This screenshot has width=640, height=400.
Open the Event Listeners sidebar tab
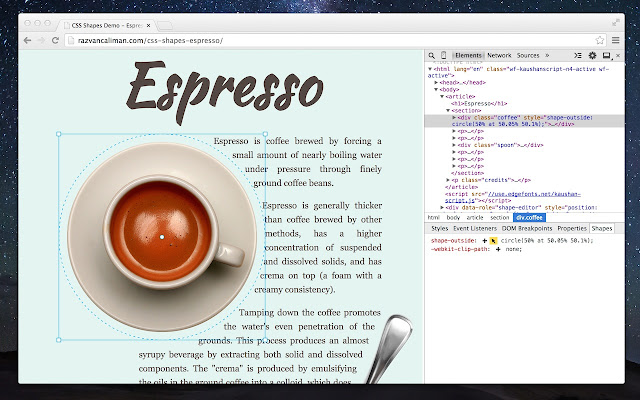click(x=475, y=229)
